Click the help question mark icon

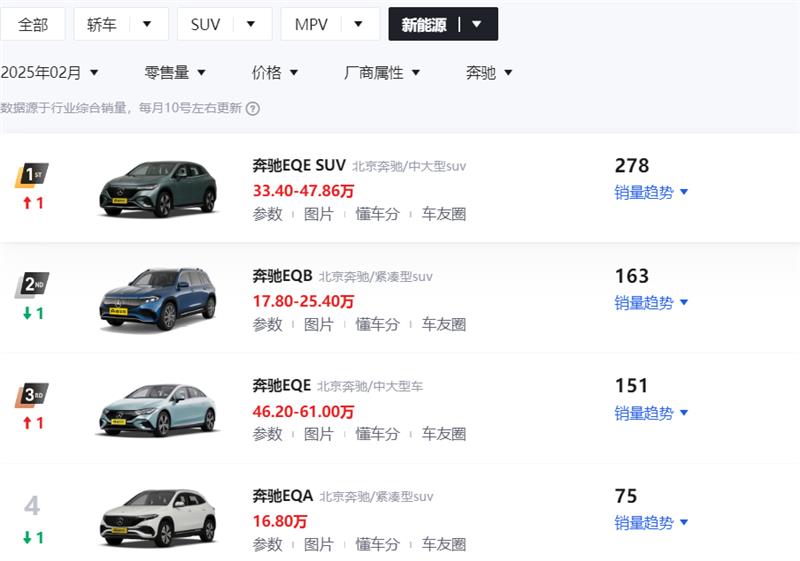click(x=253, y=108)
